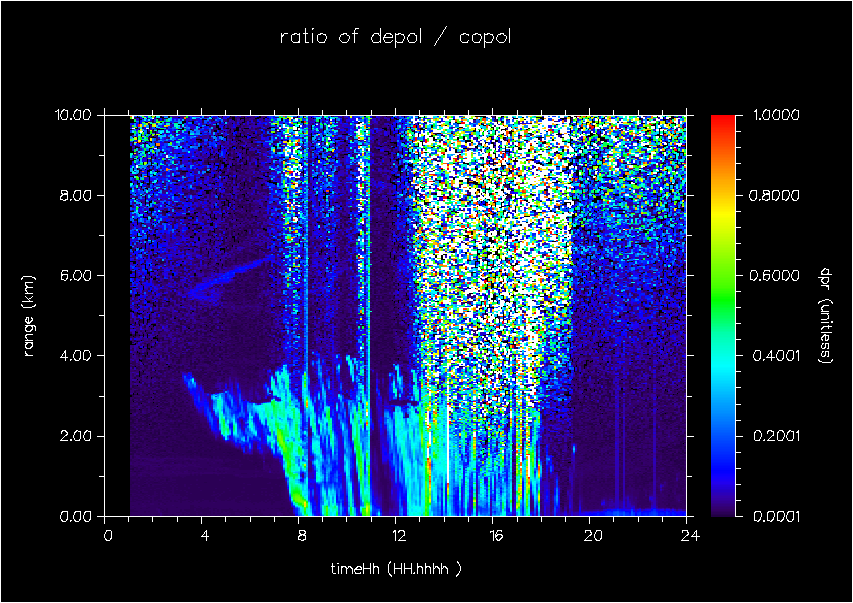Click the x-axis tick label '8'
Image resolution: width=853 pixels, height=603 pixels.
point(302,536)
